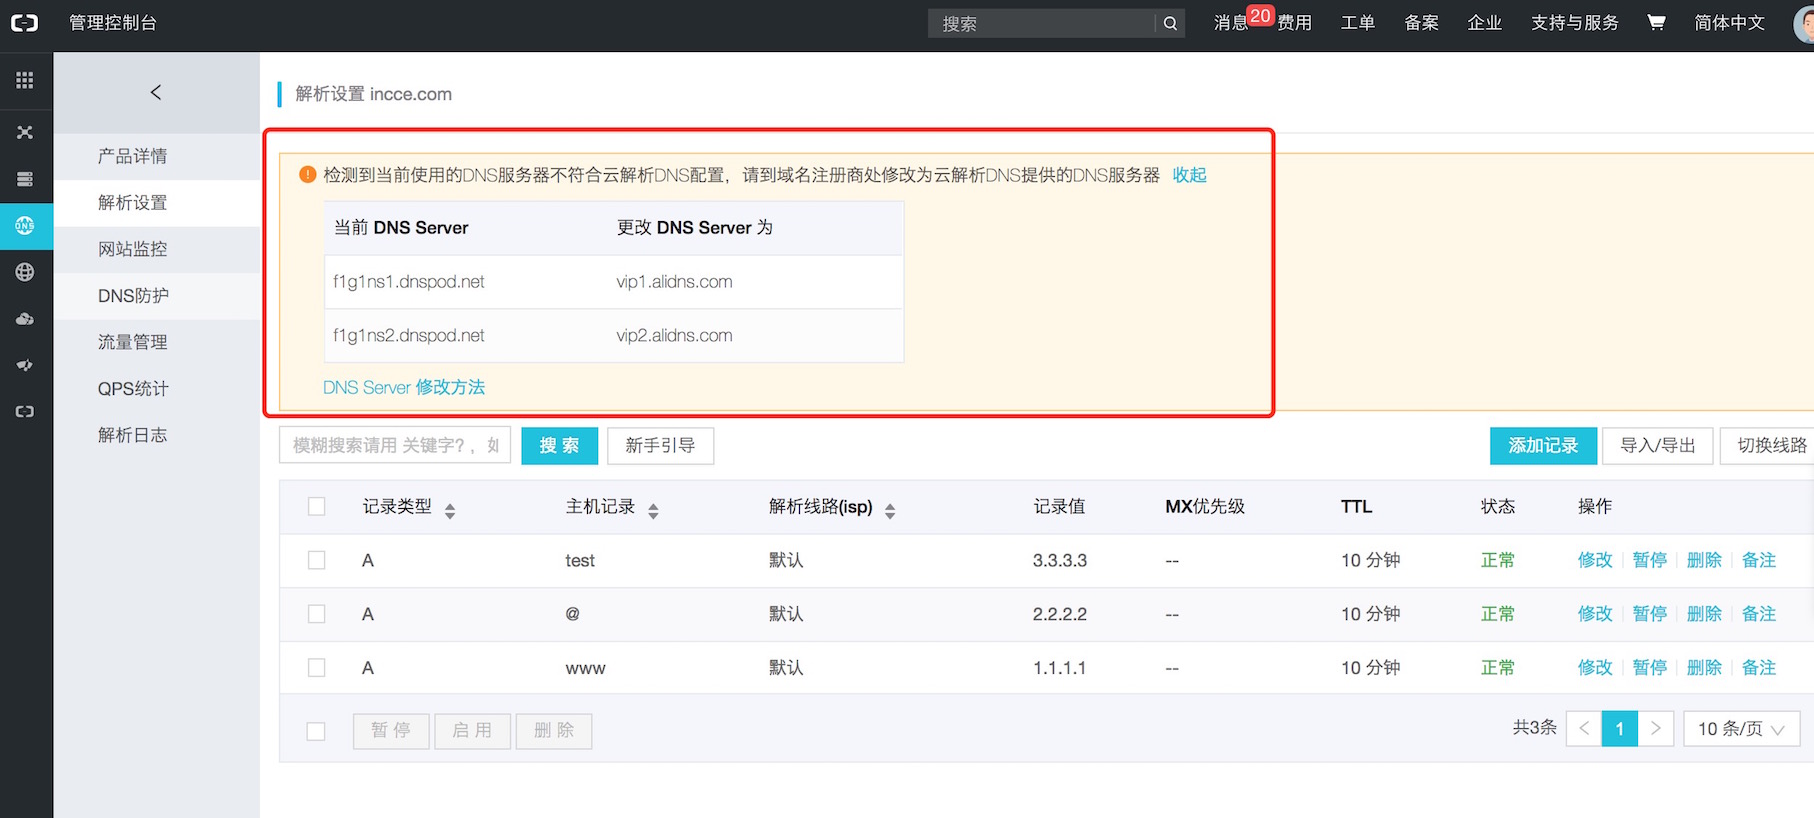Click the bulk 暂停 button
This screenshot has height=818, width=1814.
point(391,731)
